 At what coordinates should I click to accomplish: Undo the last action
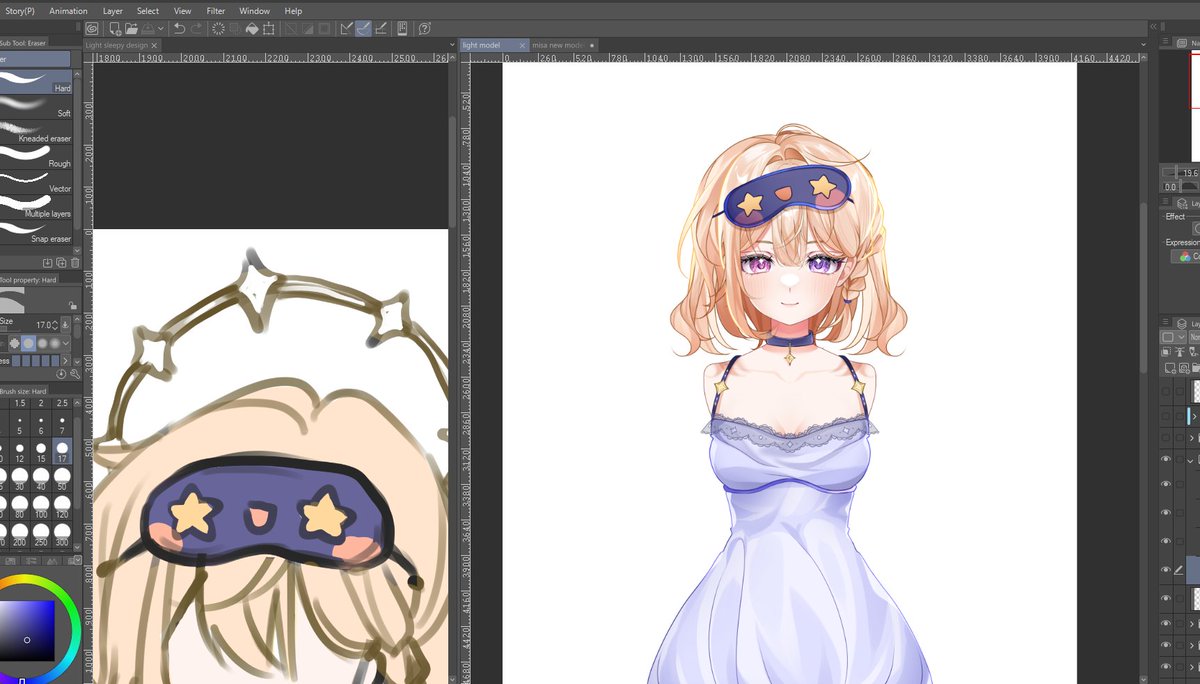click(180, 29)
